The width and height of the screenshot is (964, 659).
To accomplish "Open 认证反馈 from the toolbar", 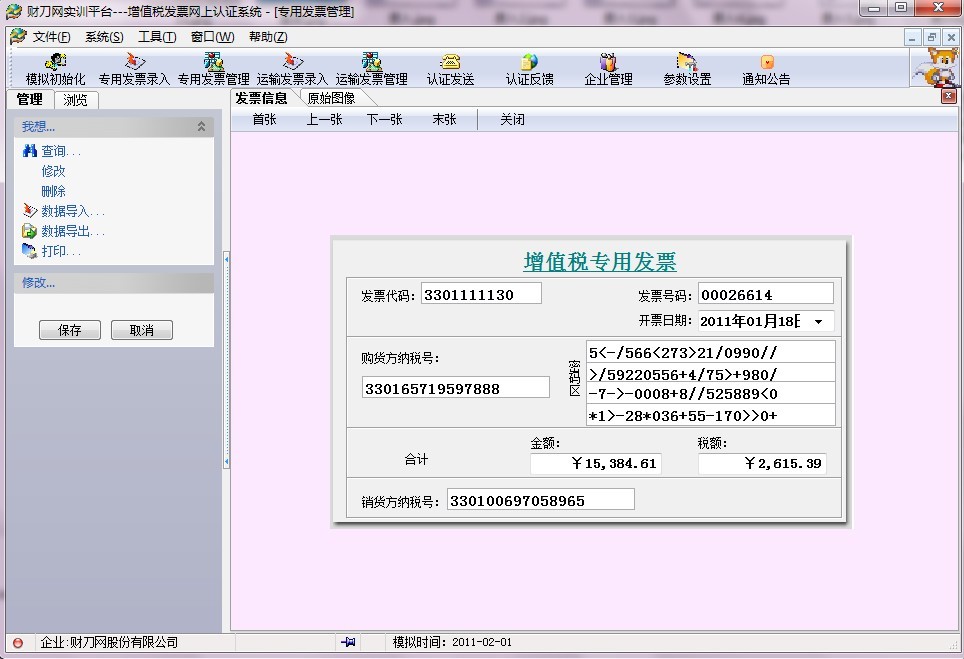I will pyautogui.click(x=529, y=63).
